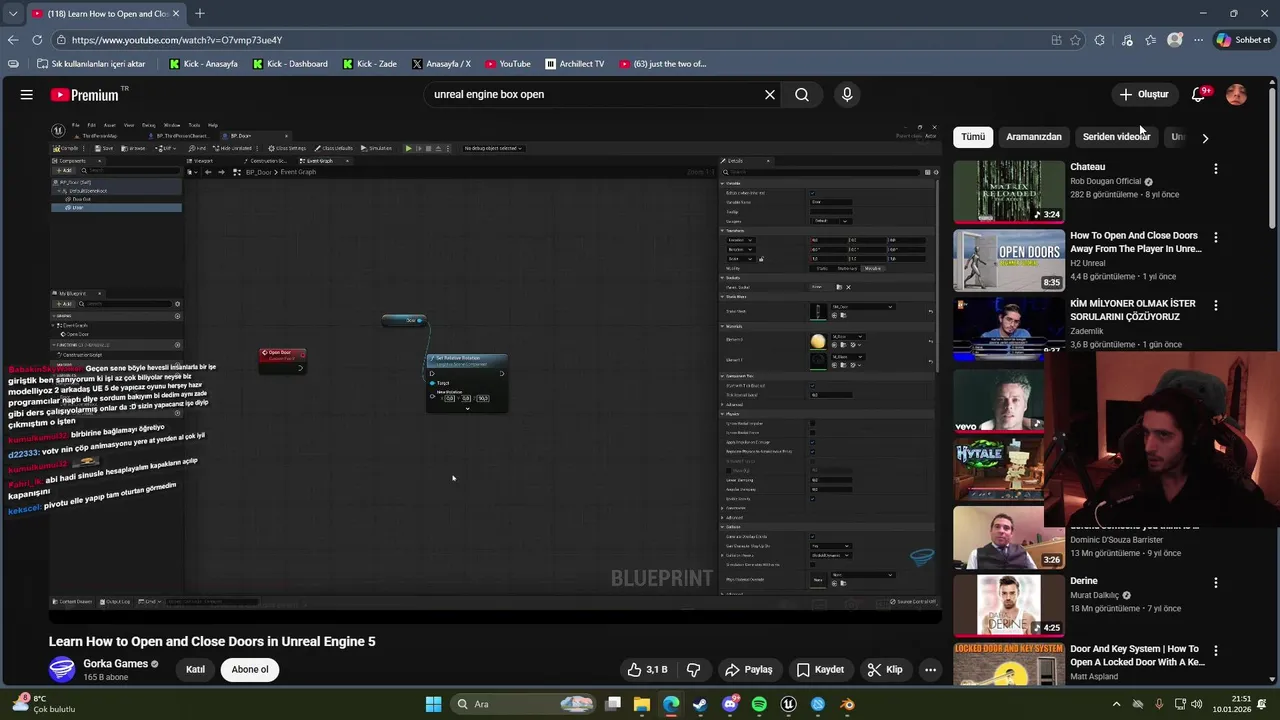
Task: Open the Derine video thumbnail
Action: click(x=1009, y=605)
